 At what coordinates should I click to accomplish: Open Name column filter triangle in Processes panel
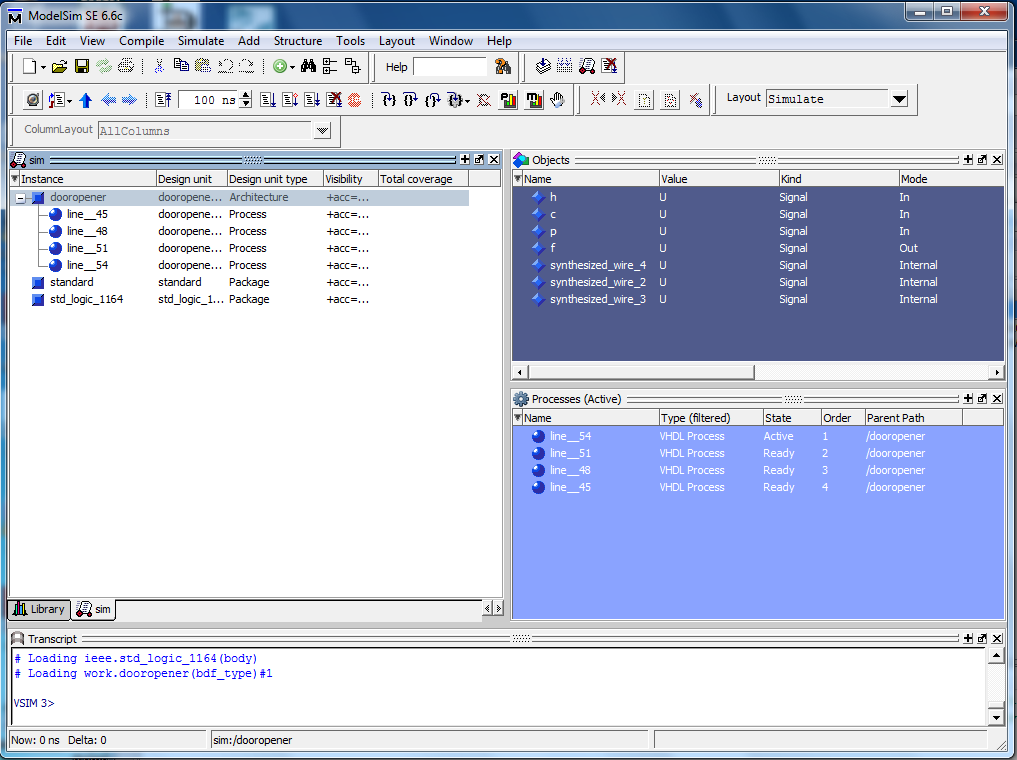pyautogui.click(x=518, y=418)
